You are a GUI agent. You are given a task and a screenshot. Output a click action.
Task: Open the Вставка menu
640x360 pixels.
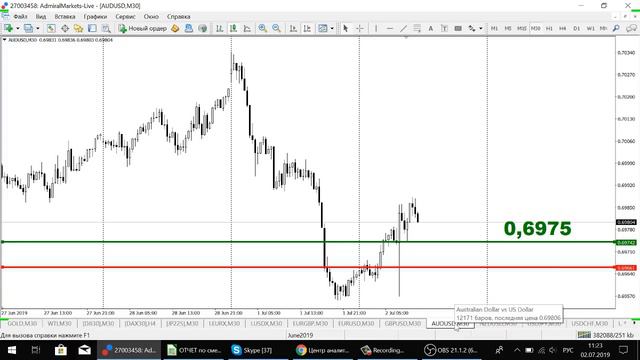pos(65,17)
